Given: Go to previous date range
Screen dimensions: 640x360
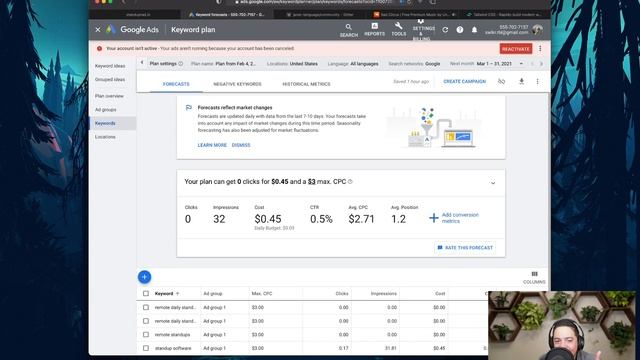Looking at the screenshot, I should 532,64.
